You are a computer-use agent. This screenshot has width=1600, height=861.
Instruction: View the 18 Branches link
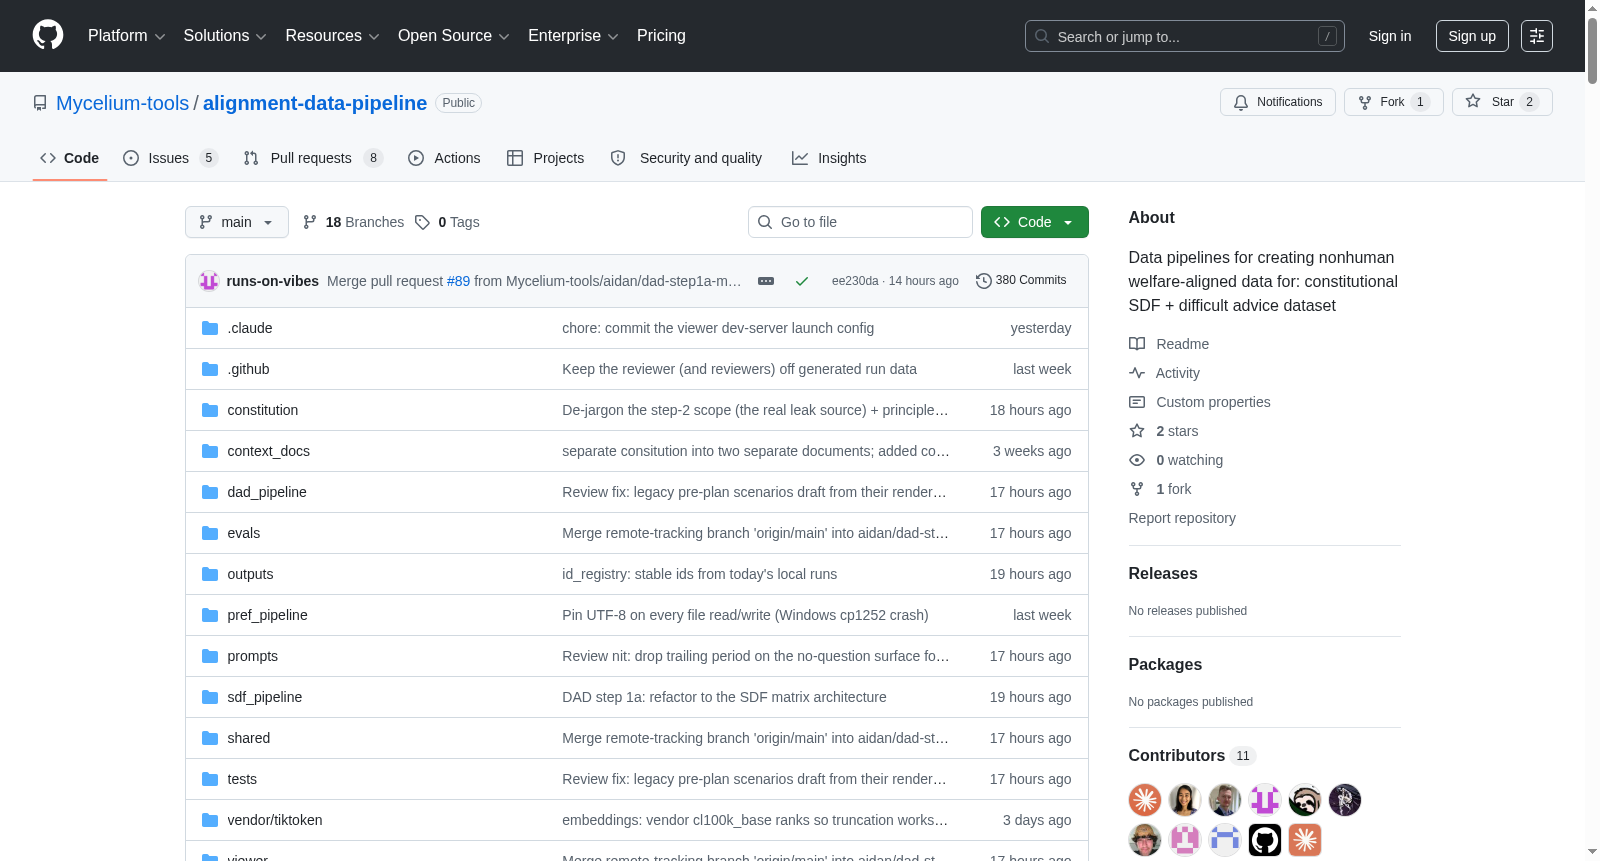pos(353,222)
